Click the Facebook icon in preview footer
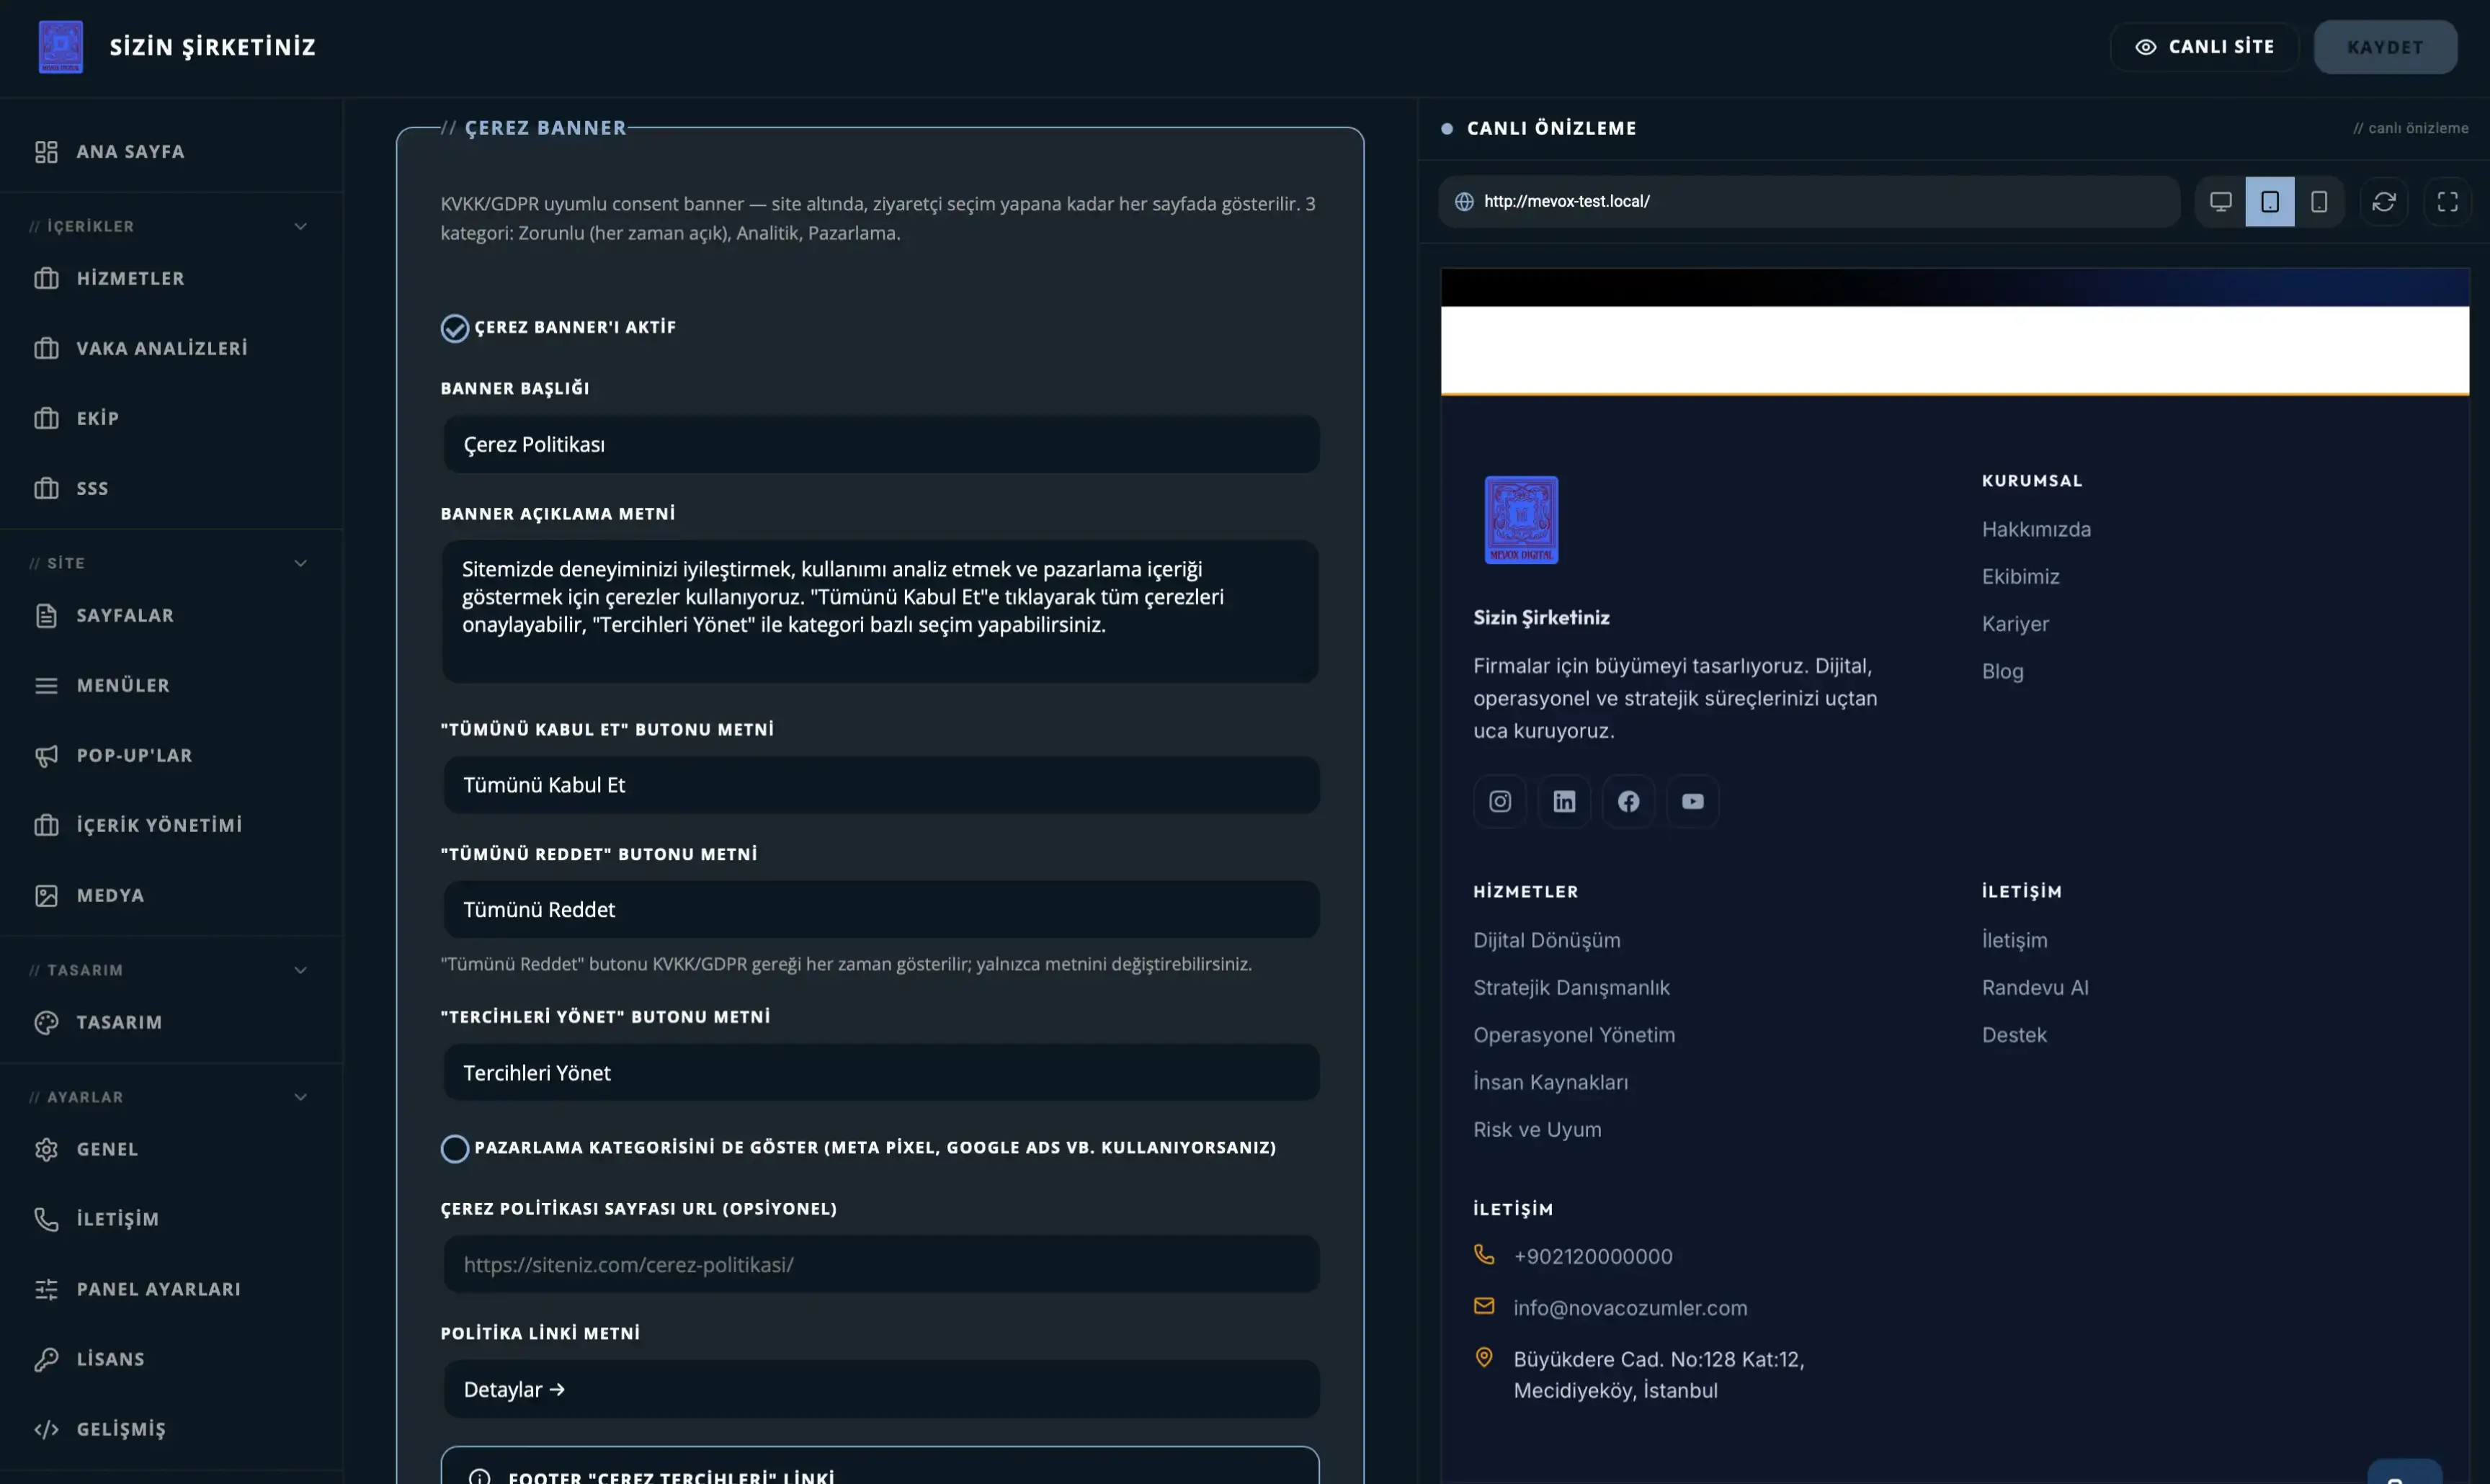Image resolution: width=2490 pixels, height=1484 pixels. coord(1628,802)
